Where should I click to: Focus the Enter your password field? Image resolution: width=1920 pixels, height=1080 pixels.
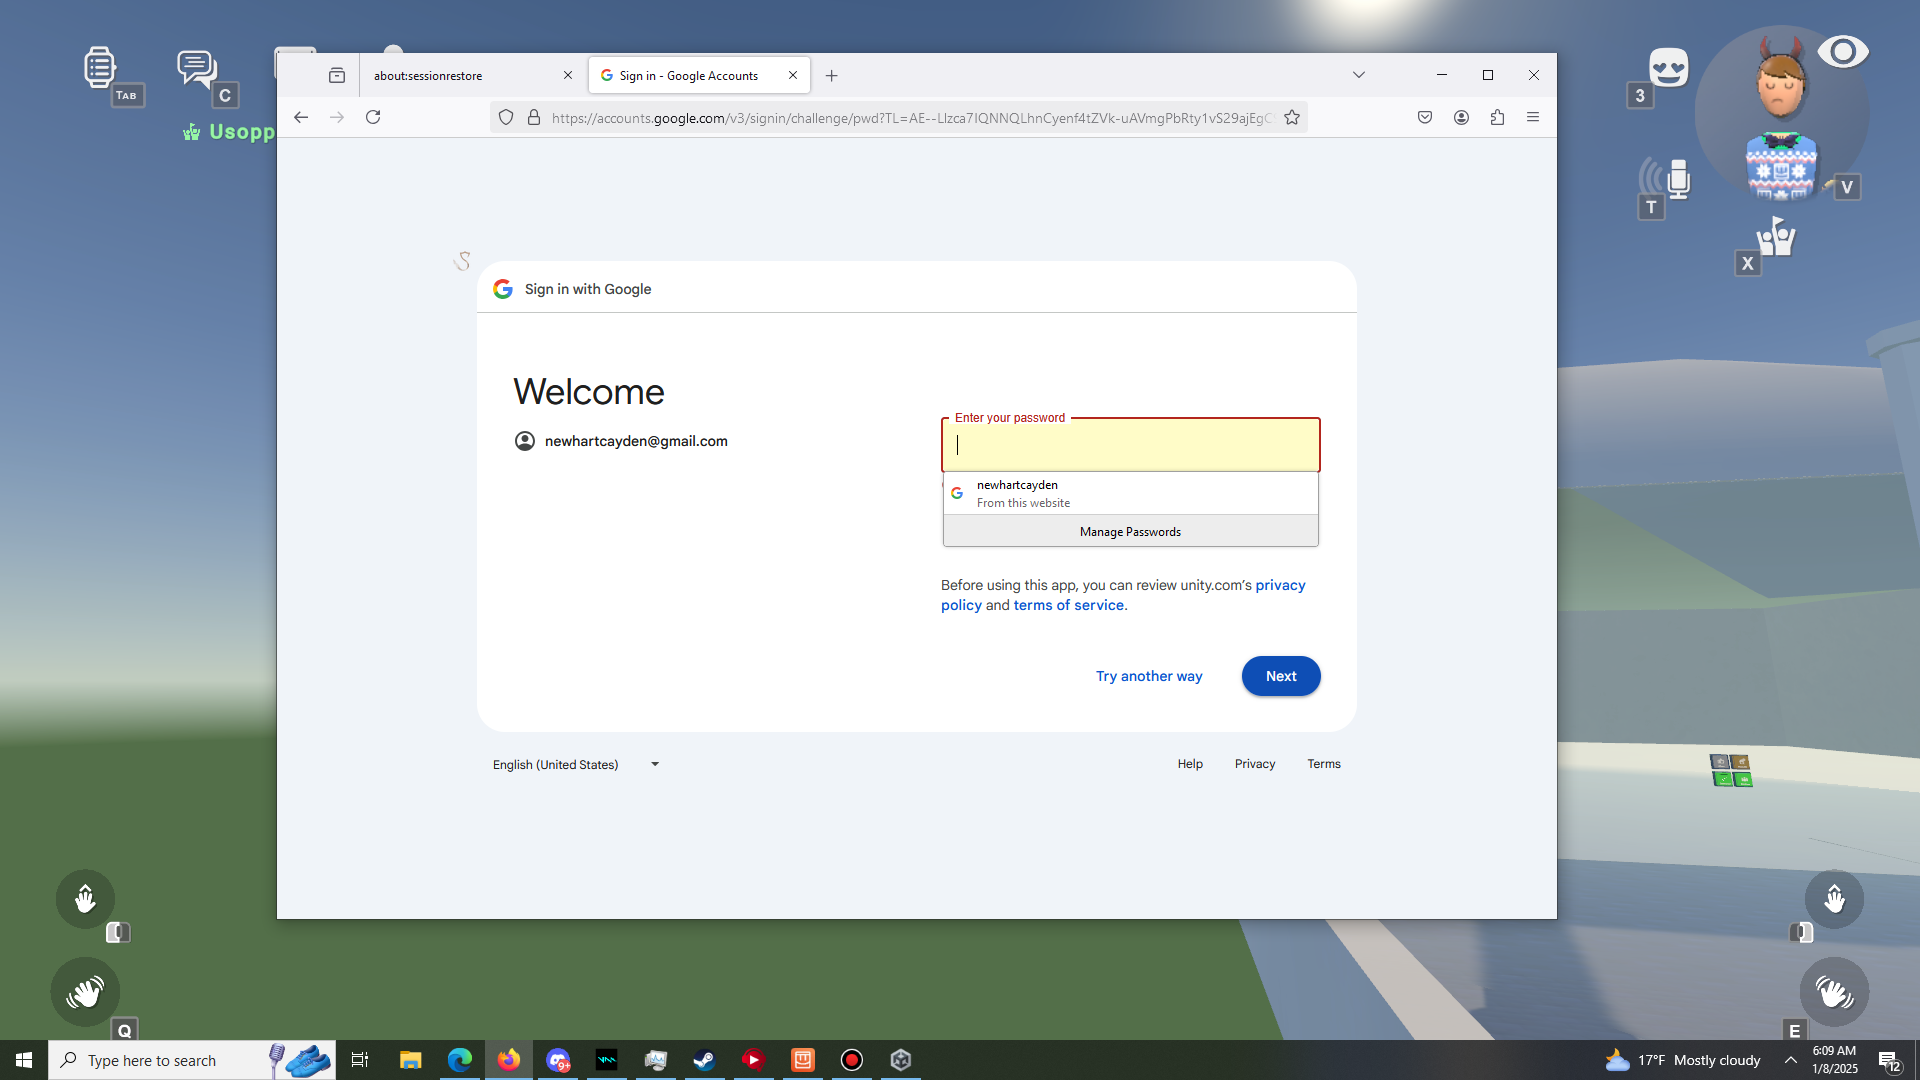(x=1130, y=446)
